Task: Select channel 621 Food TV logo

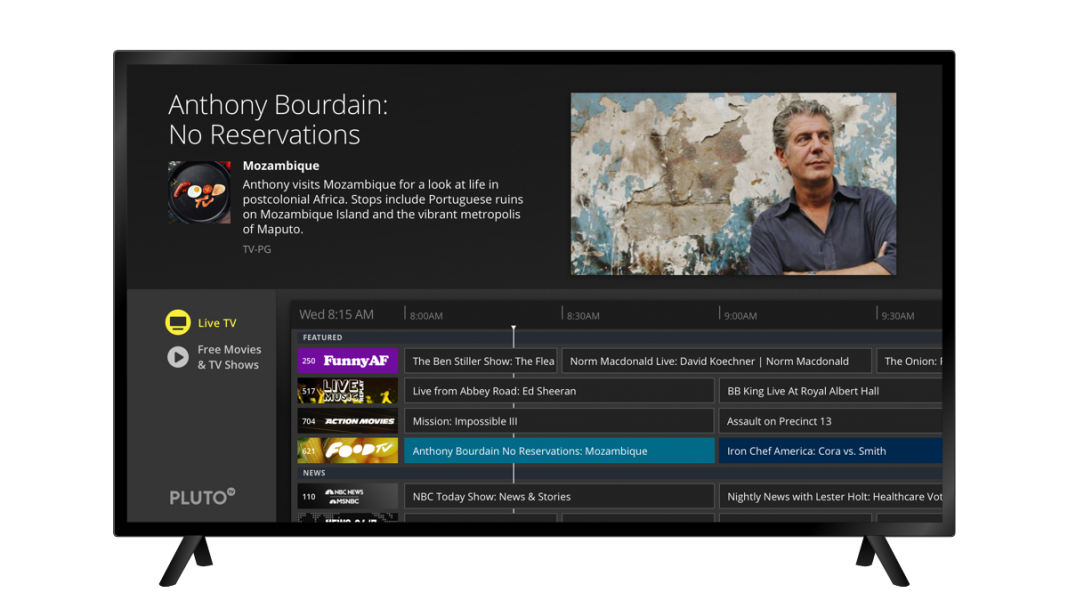Action: coord(347,451)
